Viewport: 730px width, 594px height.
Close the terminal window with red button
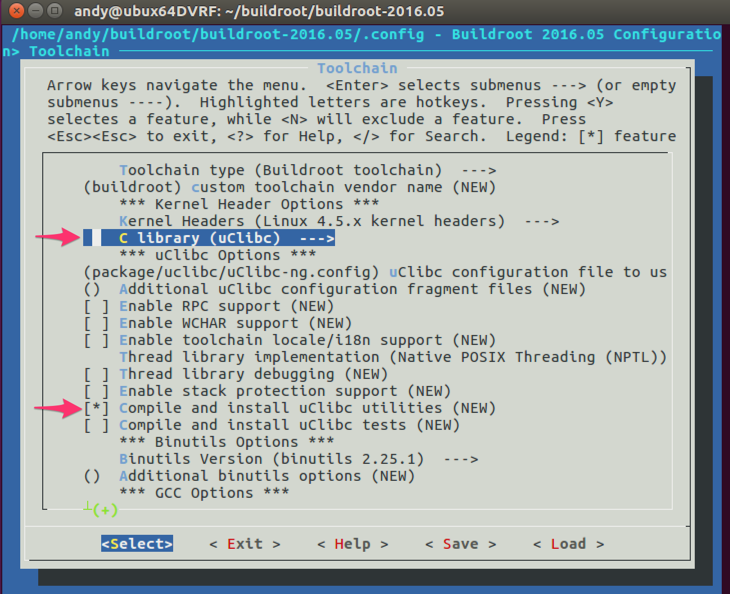16,10
